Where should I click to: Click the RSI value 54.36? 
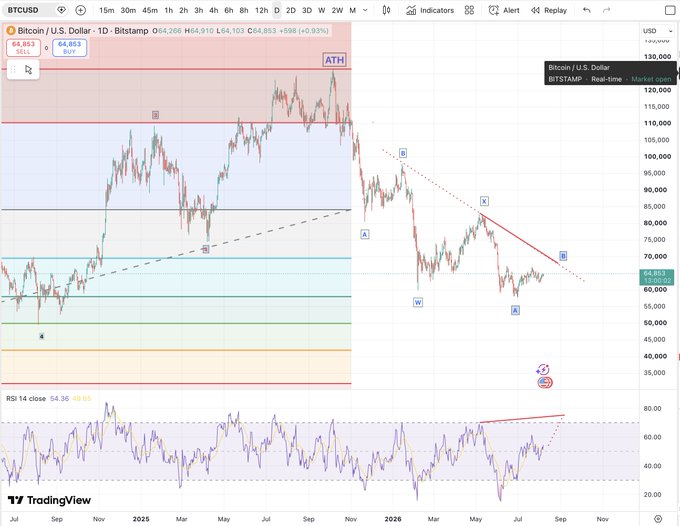59,399
